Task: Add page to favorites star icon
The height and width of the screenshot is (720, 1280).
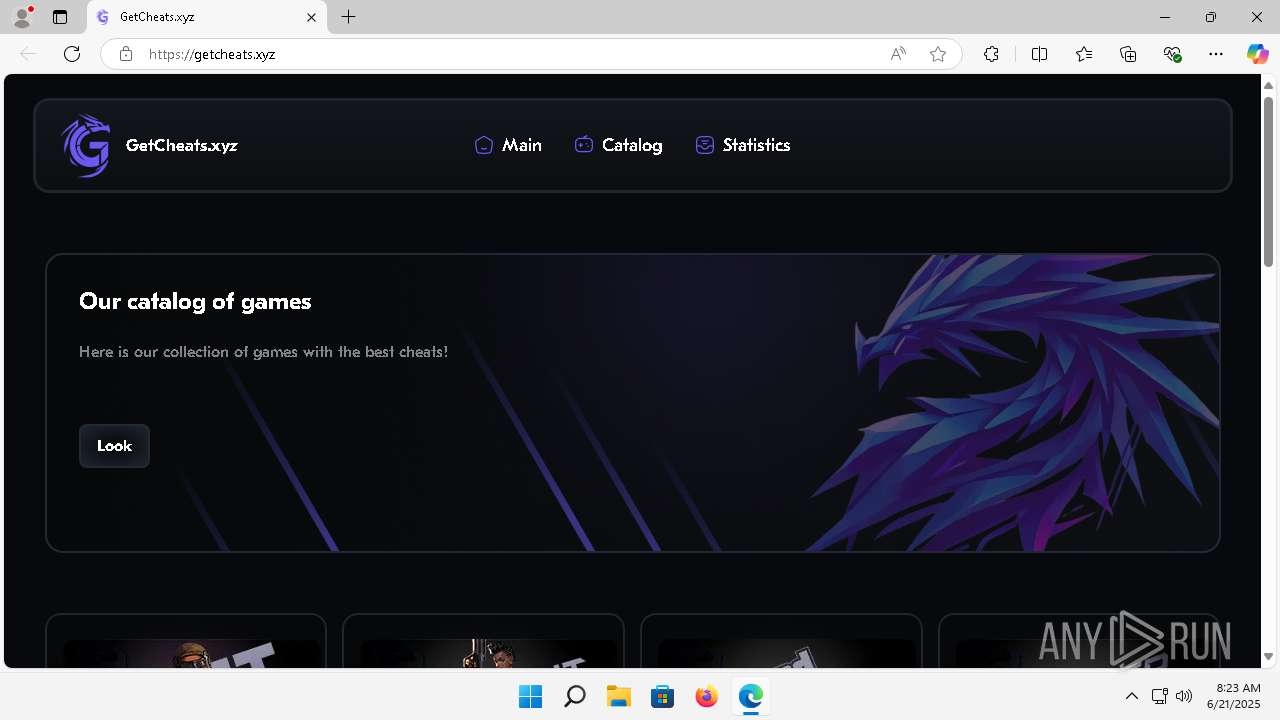Action: pos(938,54)
